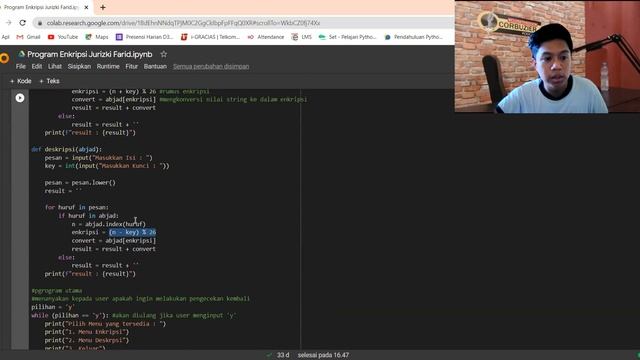640x360 pixels.
Task: Click the line convert = abjad[enkripsi] in deskripsi
Action: coord(113,240)
